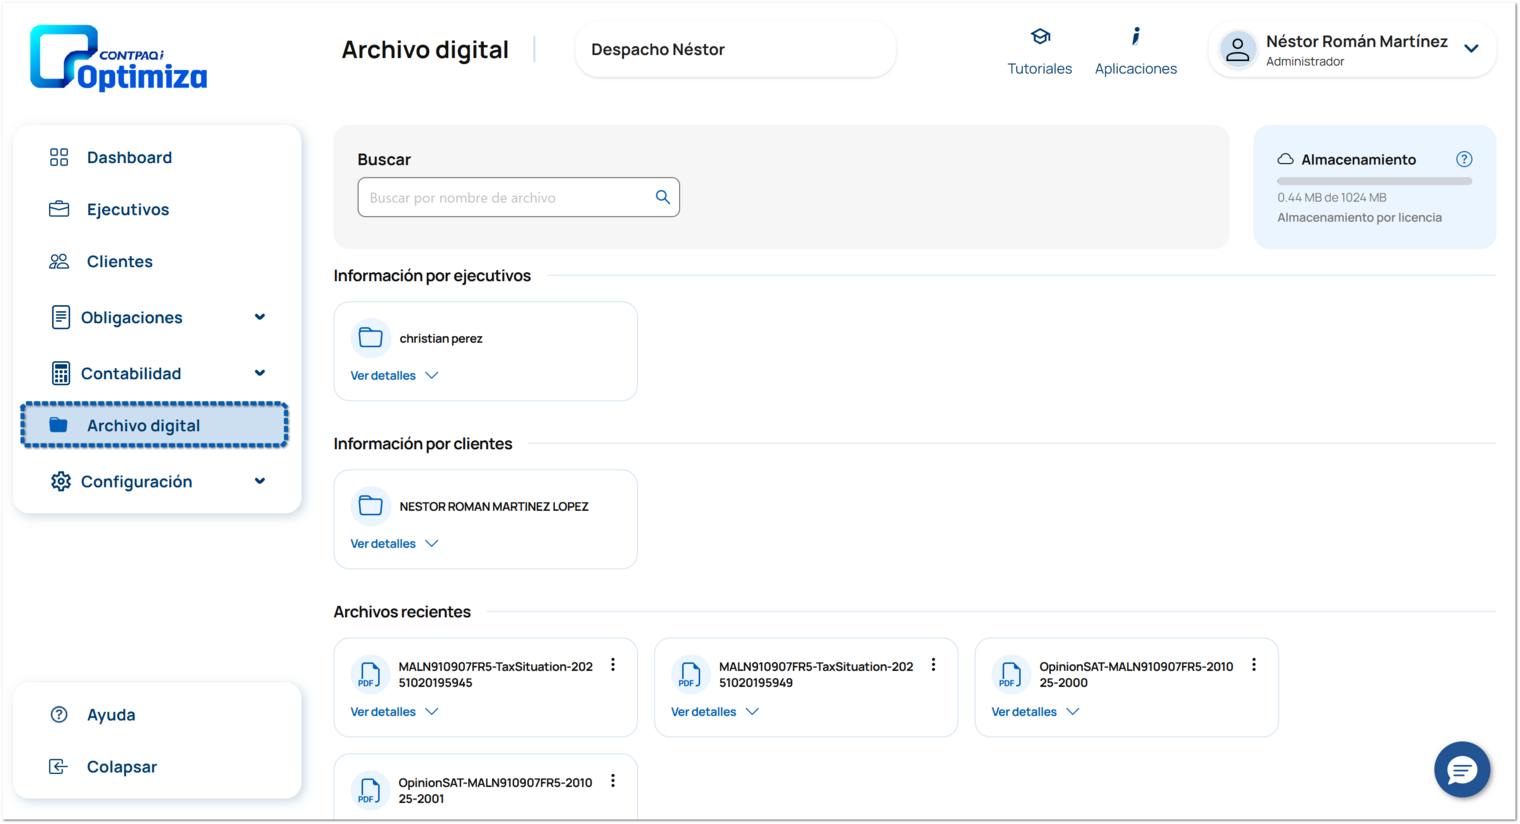
Task: Open the Néstor Román Martínez user dropdown
Action: click(x=1471, y=49)
